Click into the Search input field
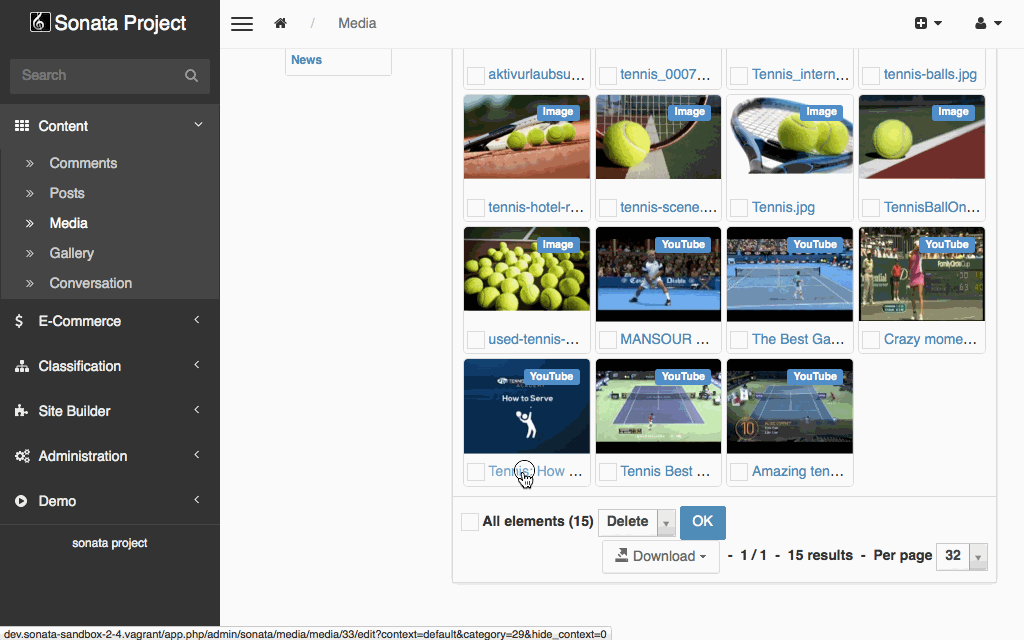 (97, 76)
